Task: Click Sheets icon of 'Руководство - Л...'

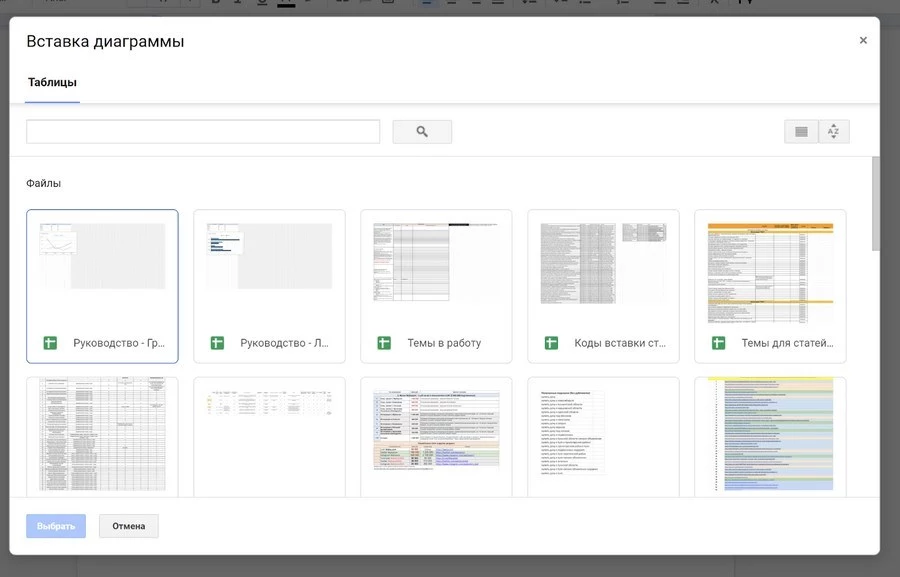Action: pyautogui.click(x=218, y=343)
